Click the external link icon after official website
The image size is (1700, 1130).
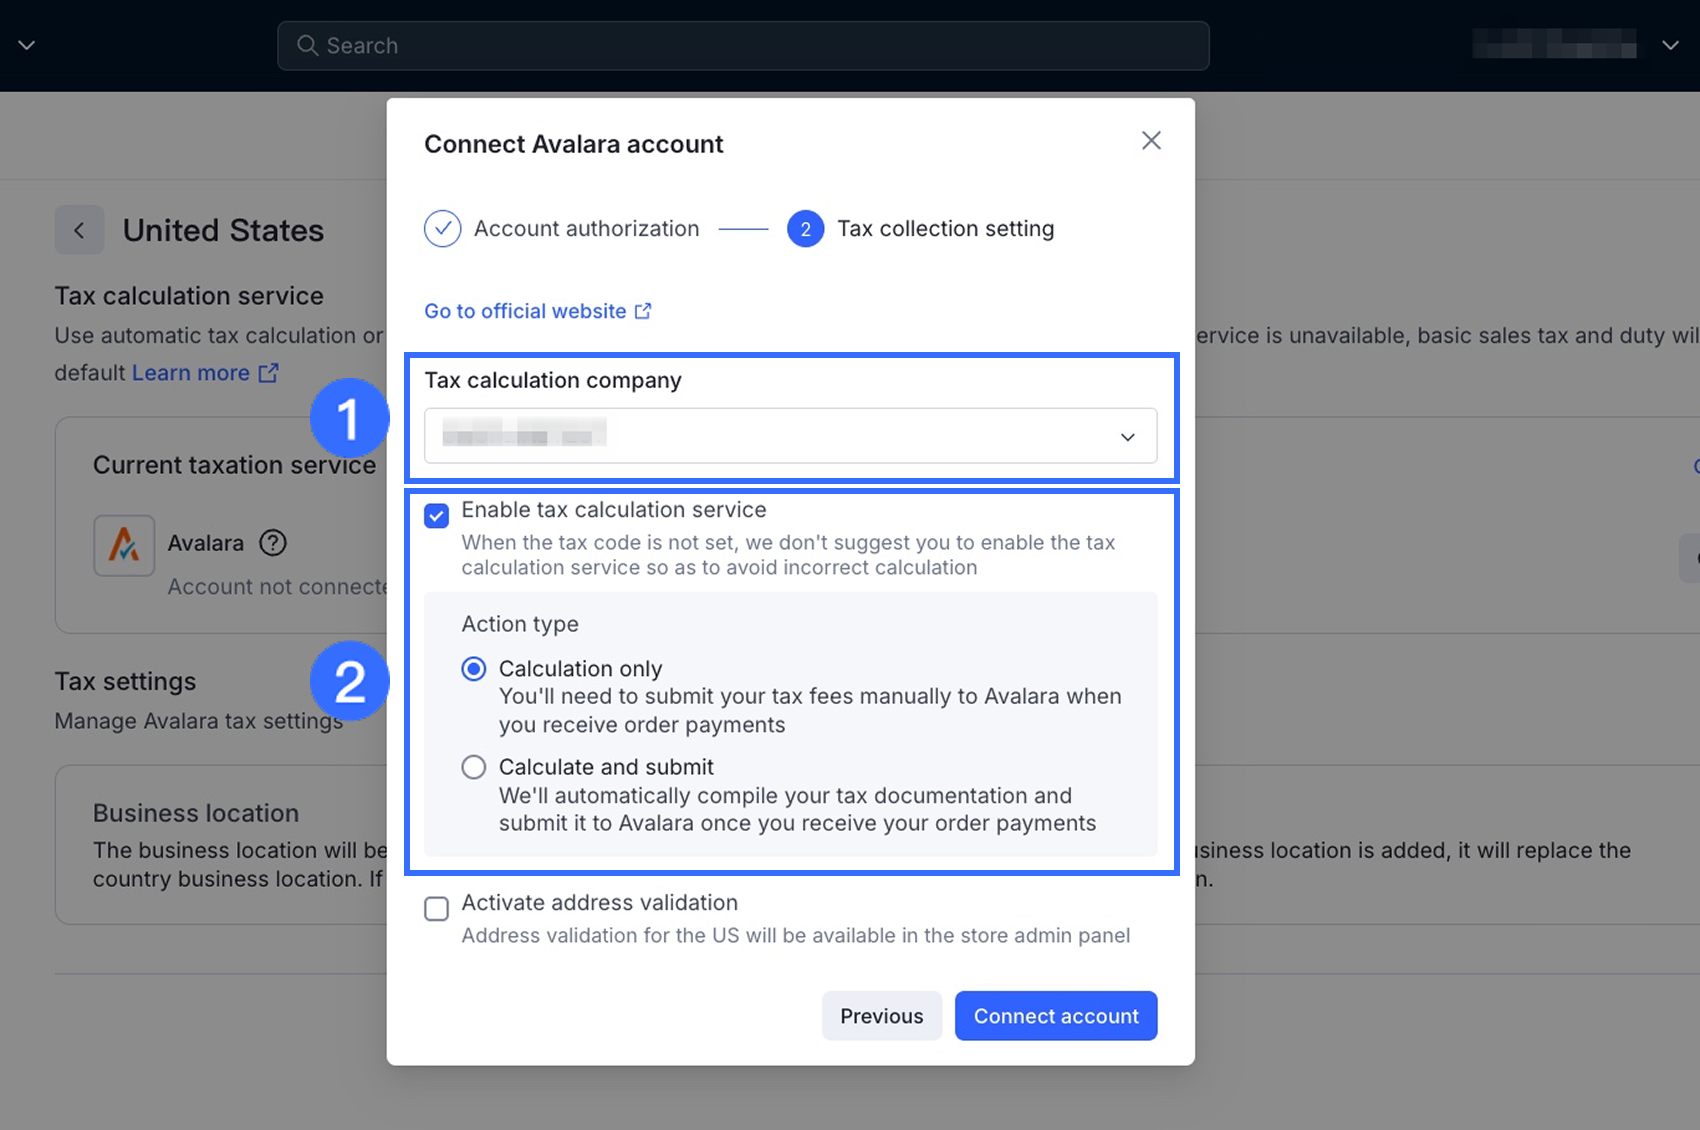pyautogui.click(x=643, y=311)
